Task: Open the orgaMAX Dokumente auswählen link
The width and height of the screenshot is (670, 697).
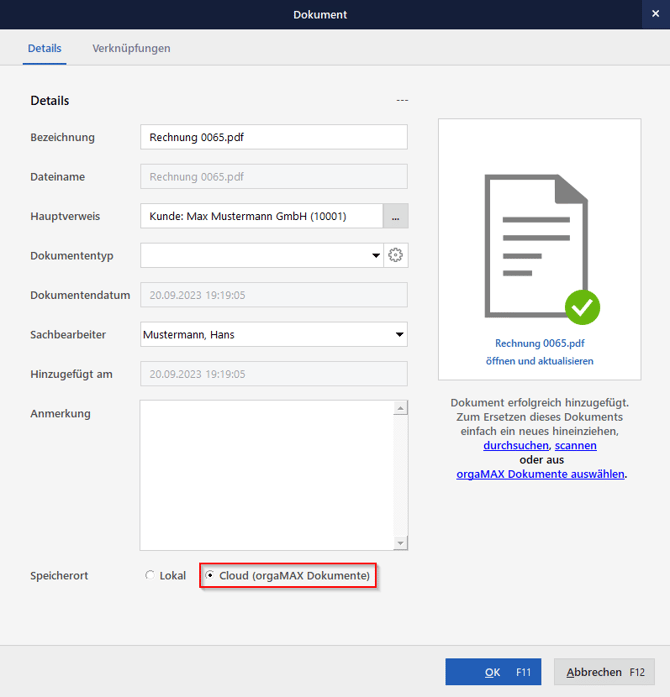Action: coord(540,474)
